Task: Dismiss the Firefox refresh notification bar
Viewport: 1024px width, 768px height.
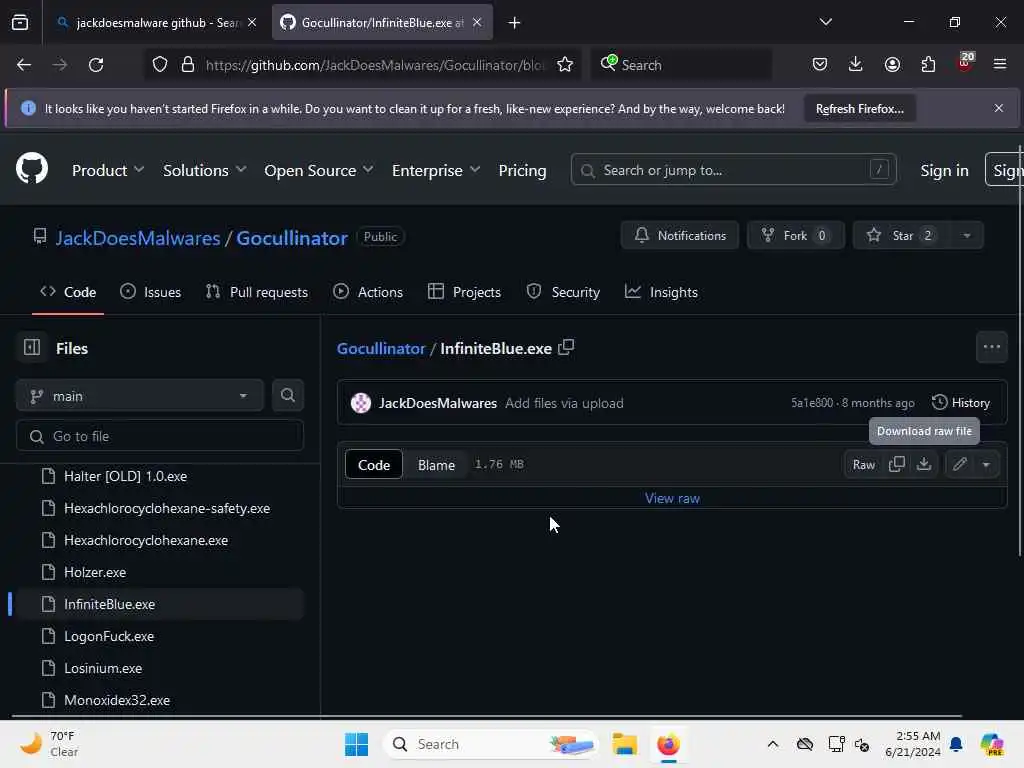Action: tap(999, 108)
